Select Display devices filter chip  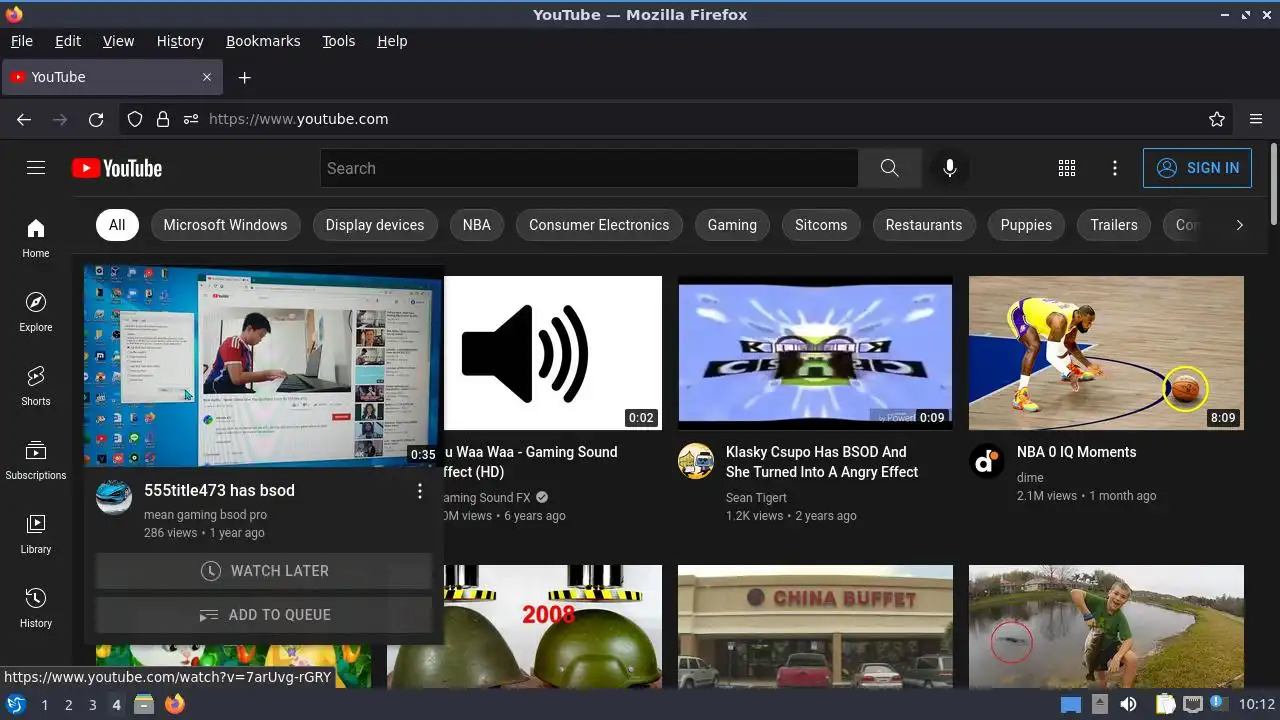pos(375,225)
